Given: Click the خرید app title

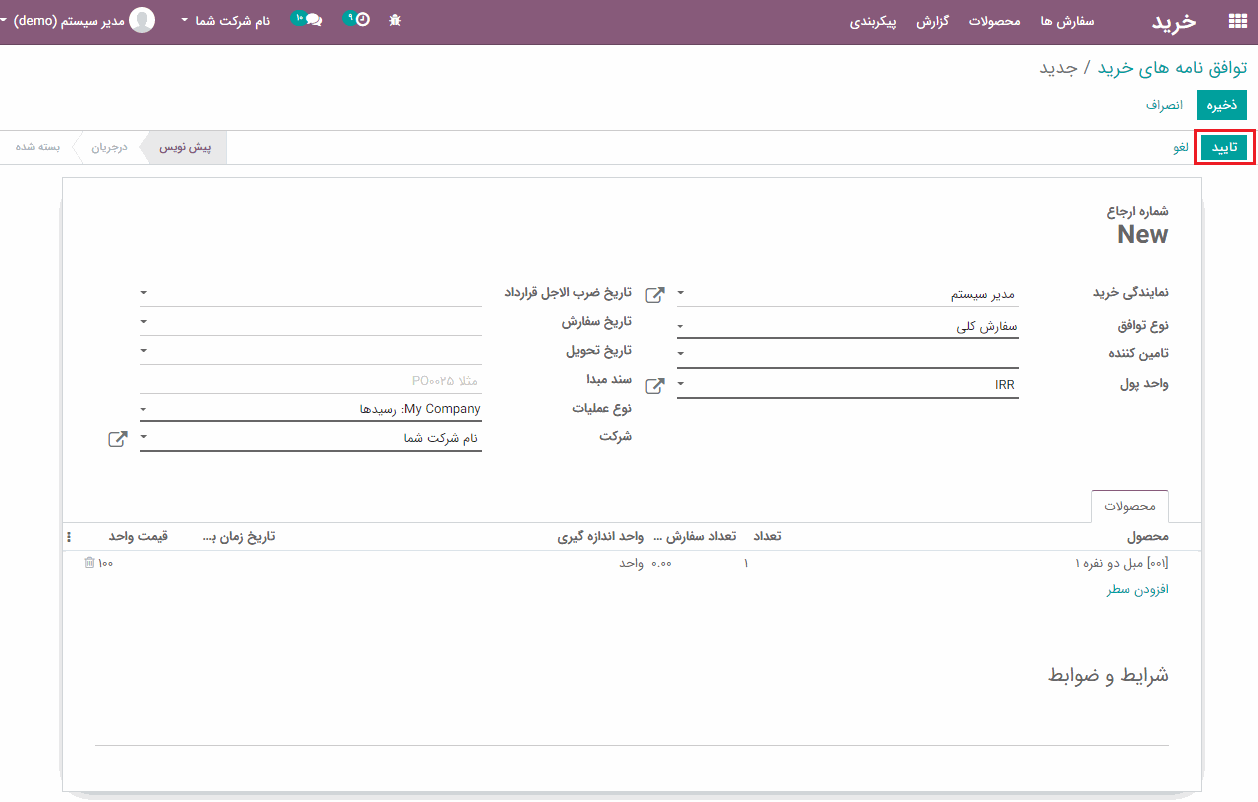Looking at the screenshot, I should (1174, 21).
